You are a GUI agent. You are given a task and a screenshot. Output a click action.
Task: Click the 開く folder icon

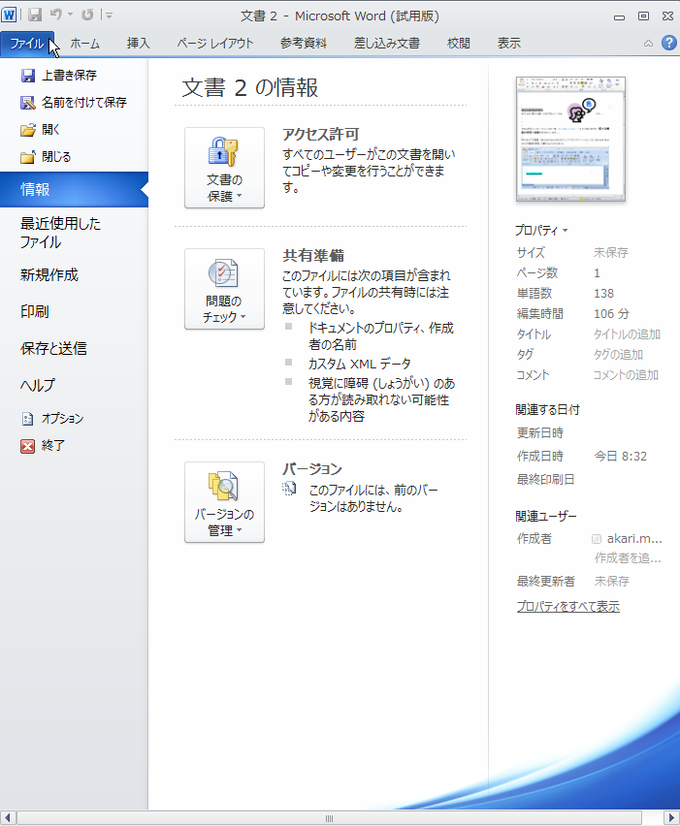point(28,130)
